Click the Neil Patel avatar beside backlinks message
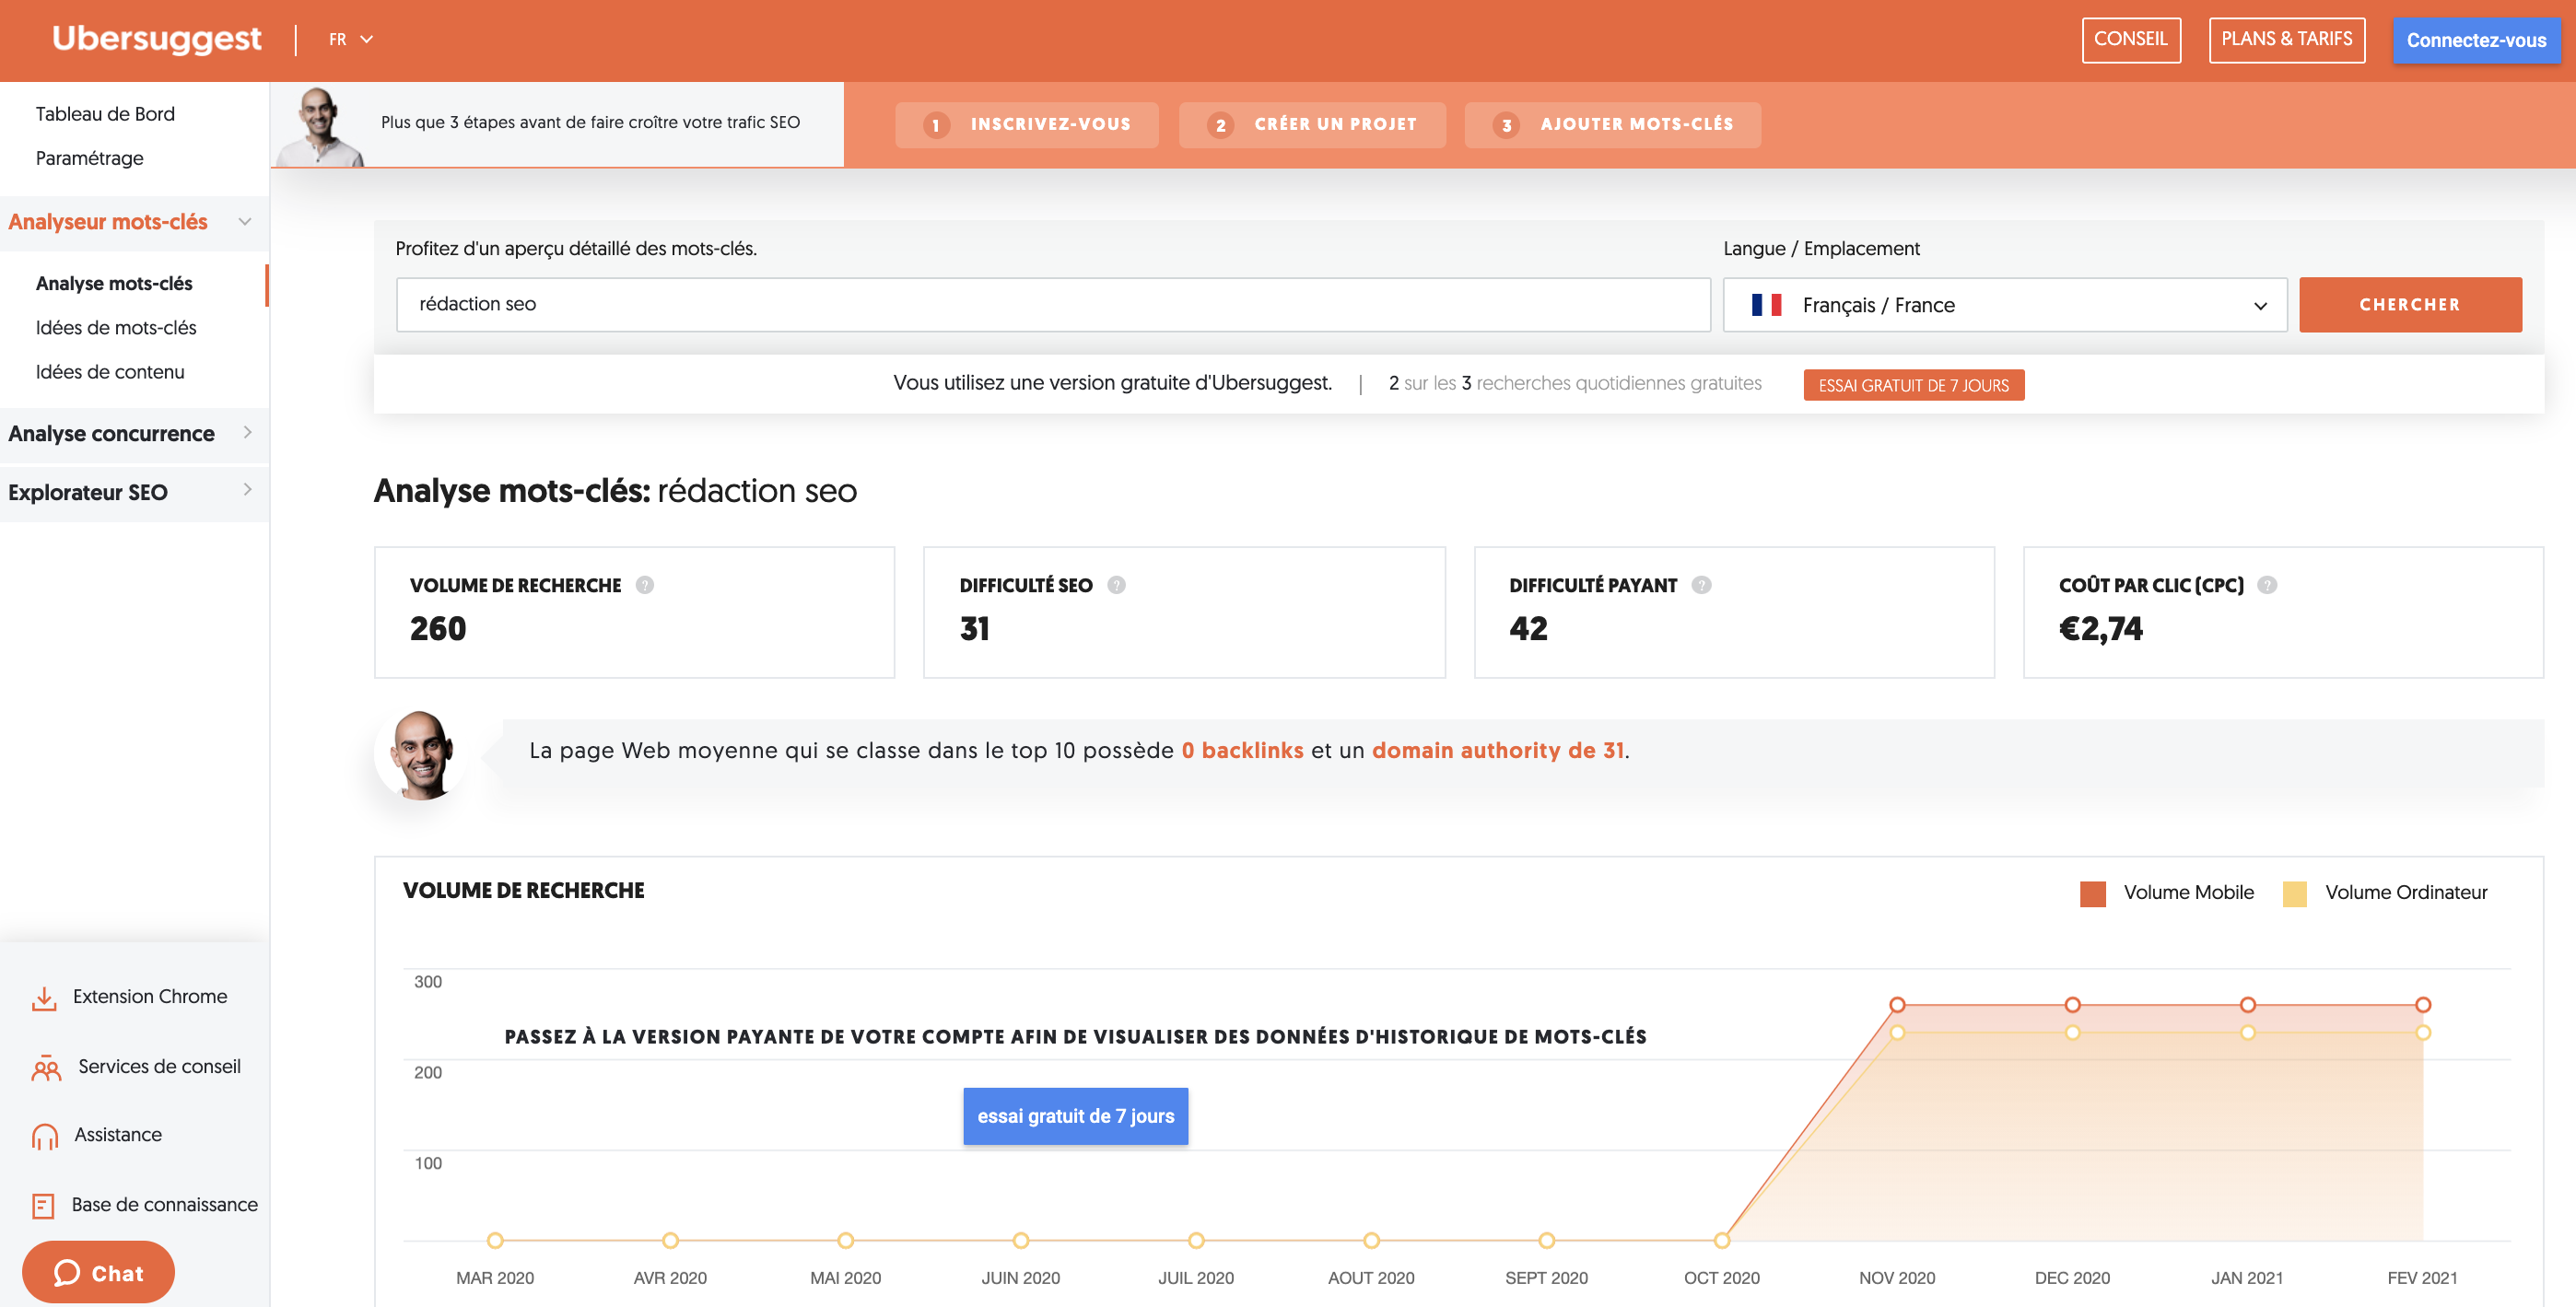The height and width of the screenshot is (1307, 2576). point(421,755)
